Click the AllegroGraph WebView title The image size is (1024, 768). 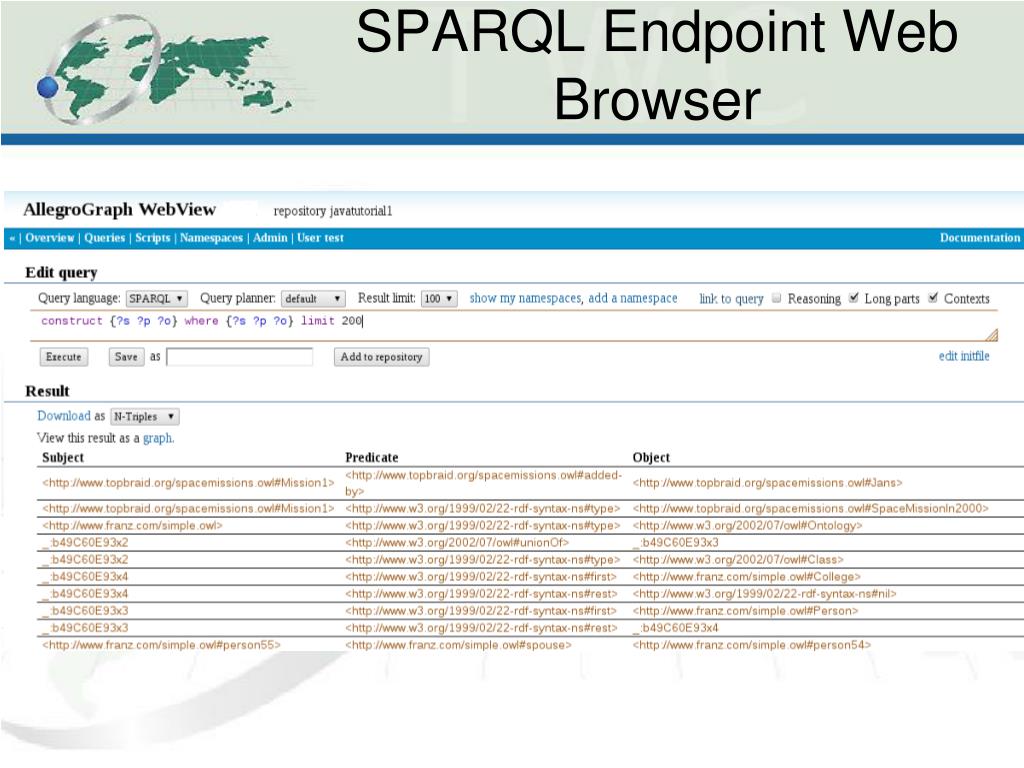click(x=120, y=210)
